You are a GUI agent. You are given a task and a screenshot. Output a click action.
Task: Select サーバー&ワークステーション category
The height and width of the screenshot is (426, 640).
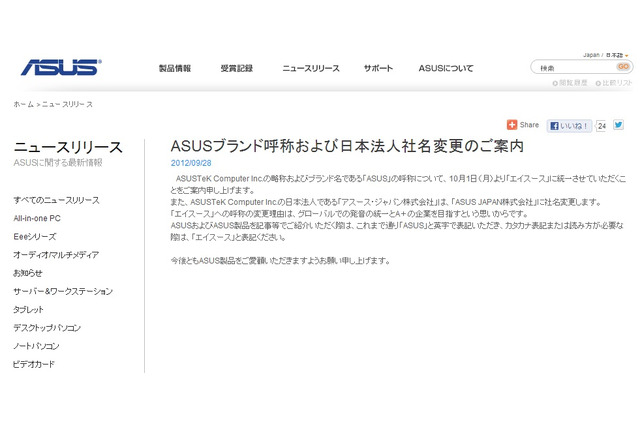[x=63, y=291]
